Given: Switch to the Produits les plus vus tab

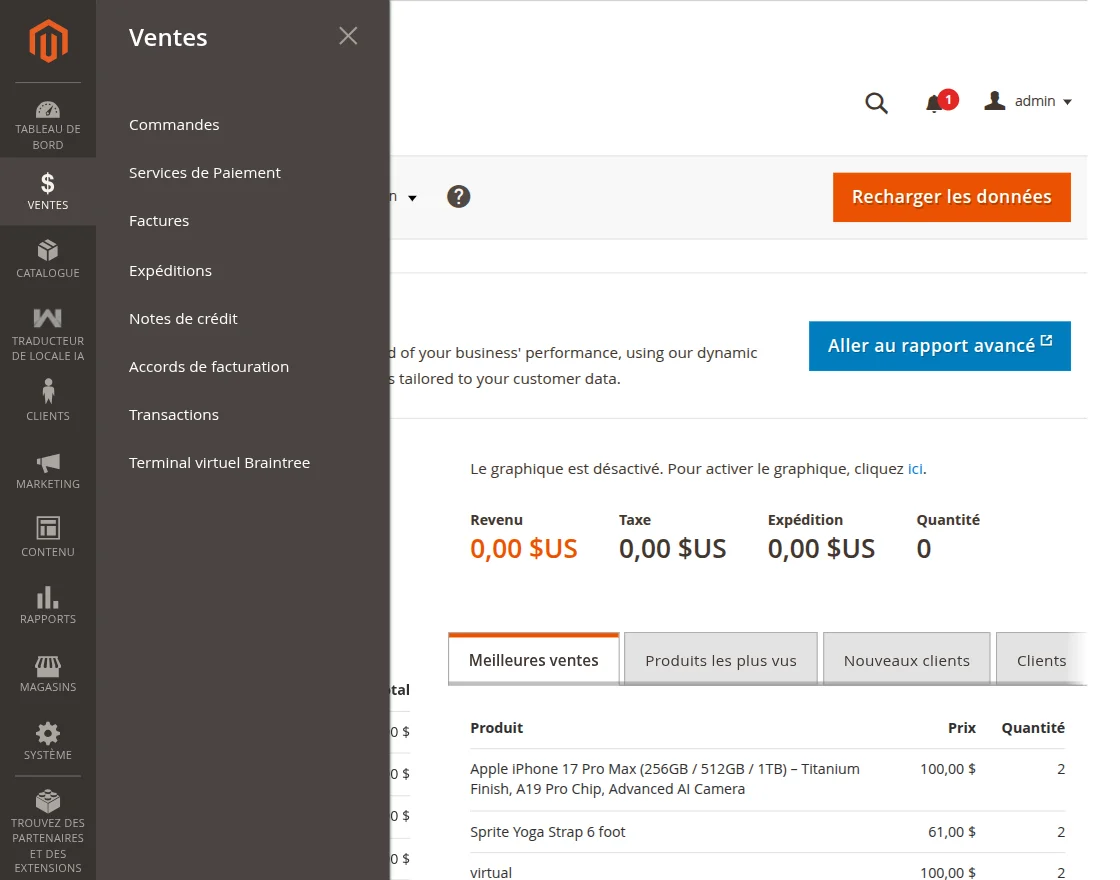Looking at the screenshot, I should (x=721, y=660).
